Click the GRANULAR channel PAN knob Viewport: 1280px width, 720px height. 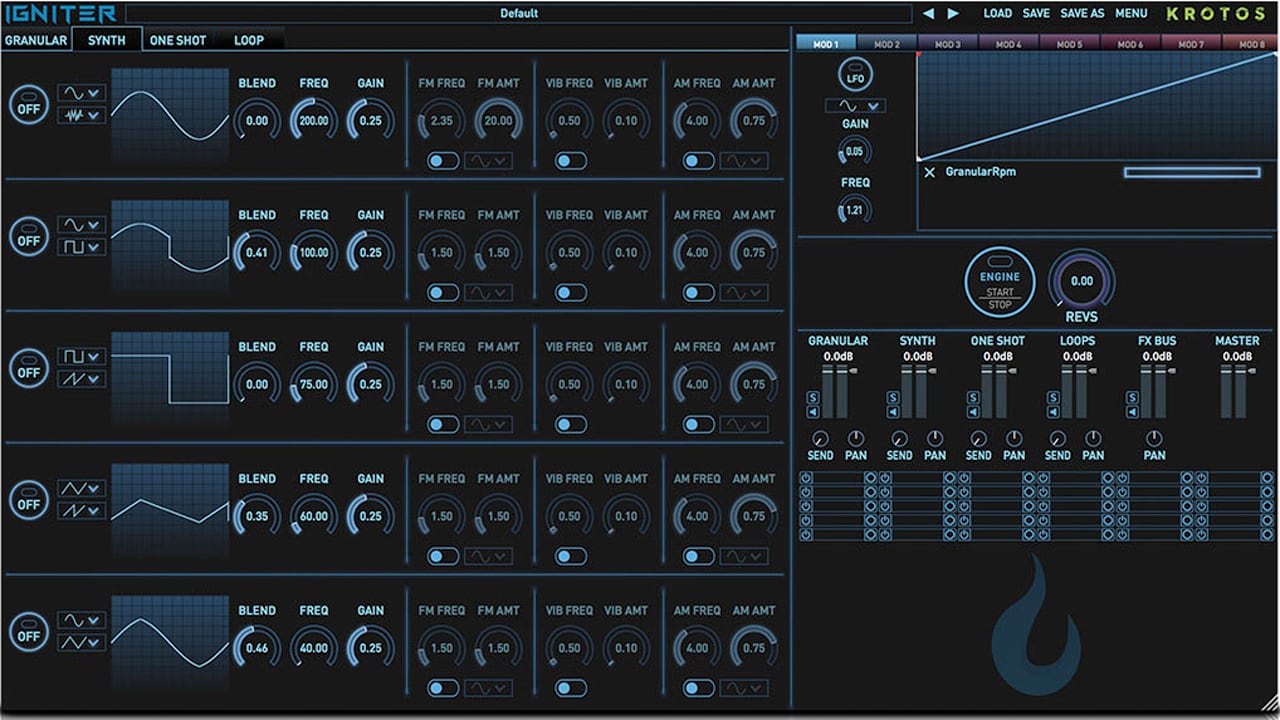[855, 438]
